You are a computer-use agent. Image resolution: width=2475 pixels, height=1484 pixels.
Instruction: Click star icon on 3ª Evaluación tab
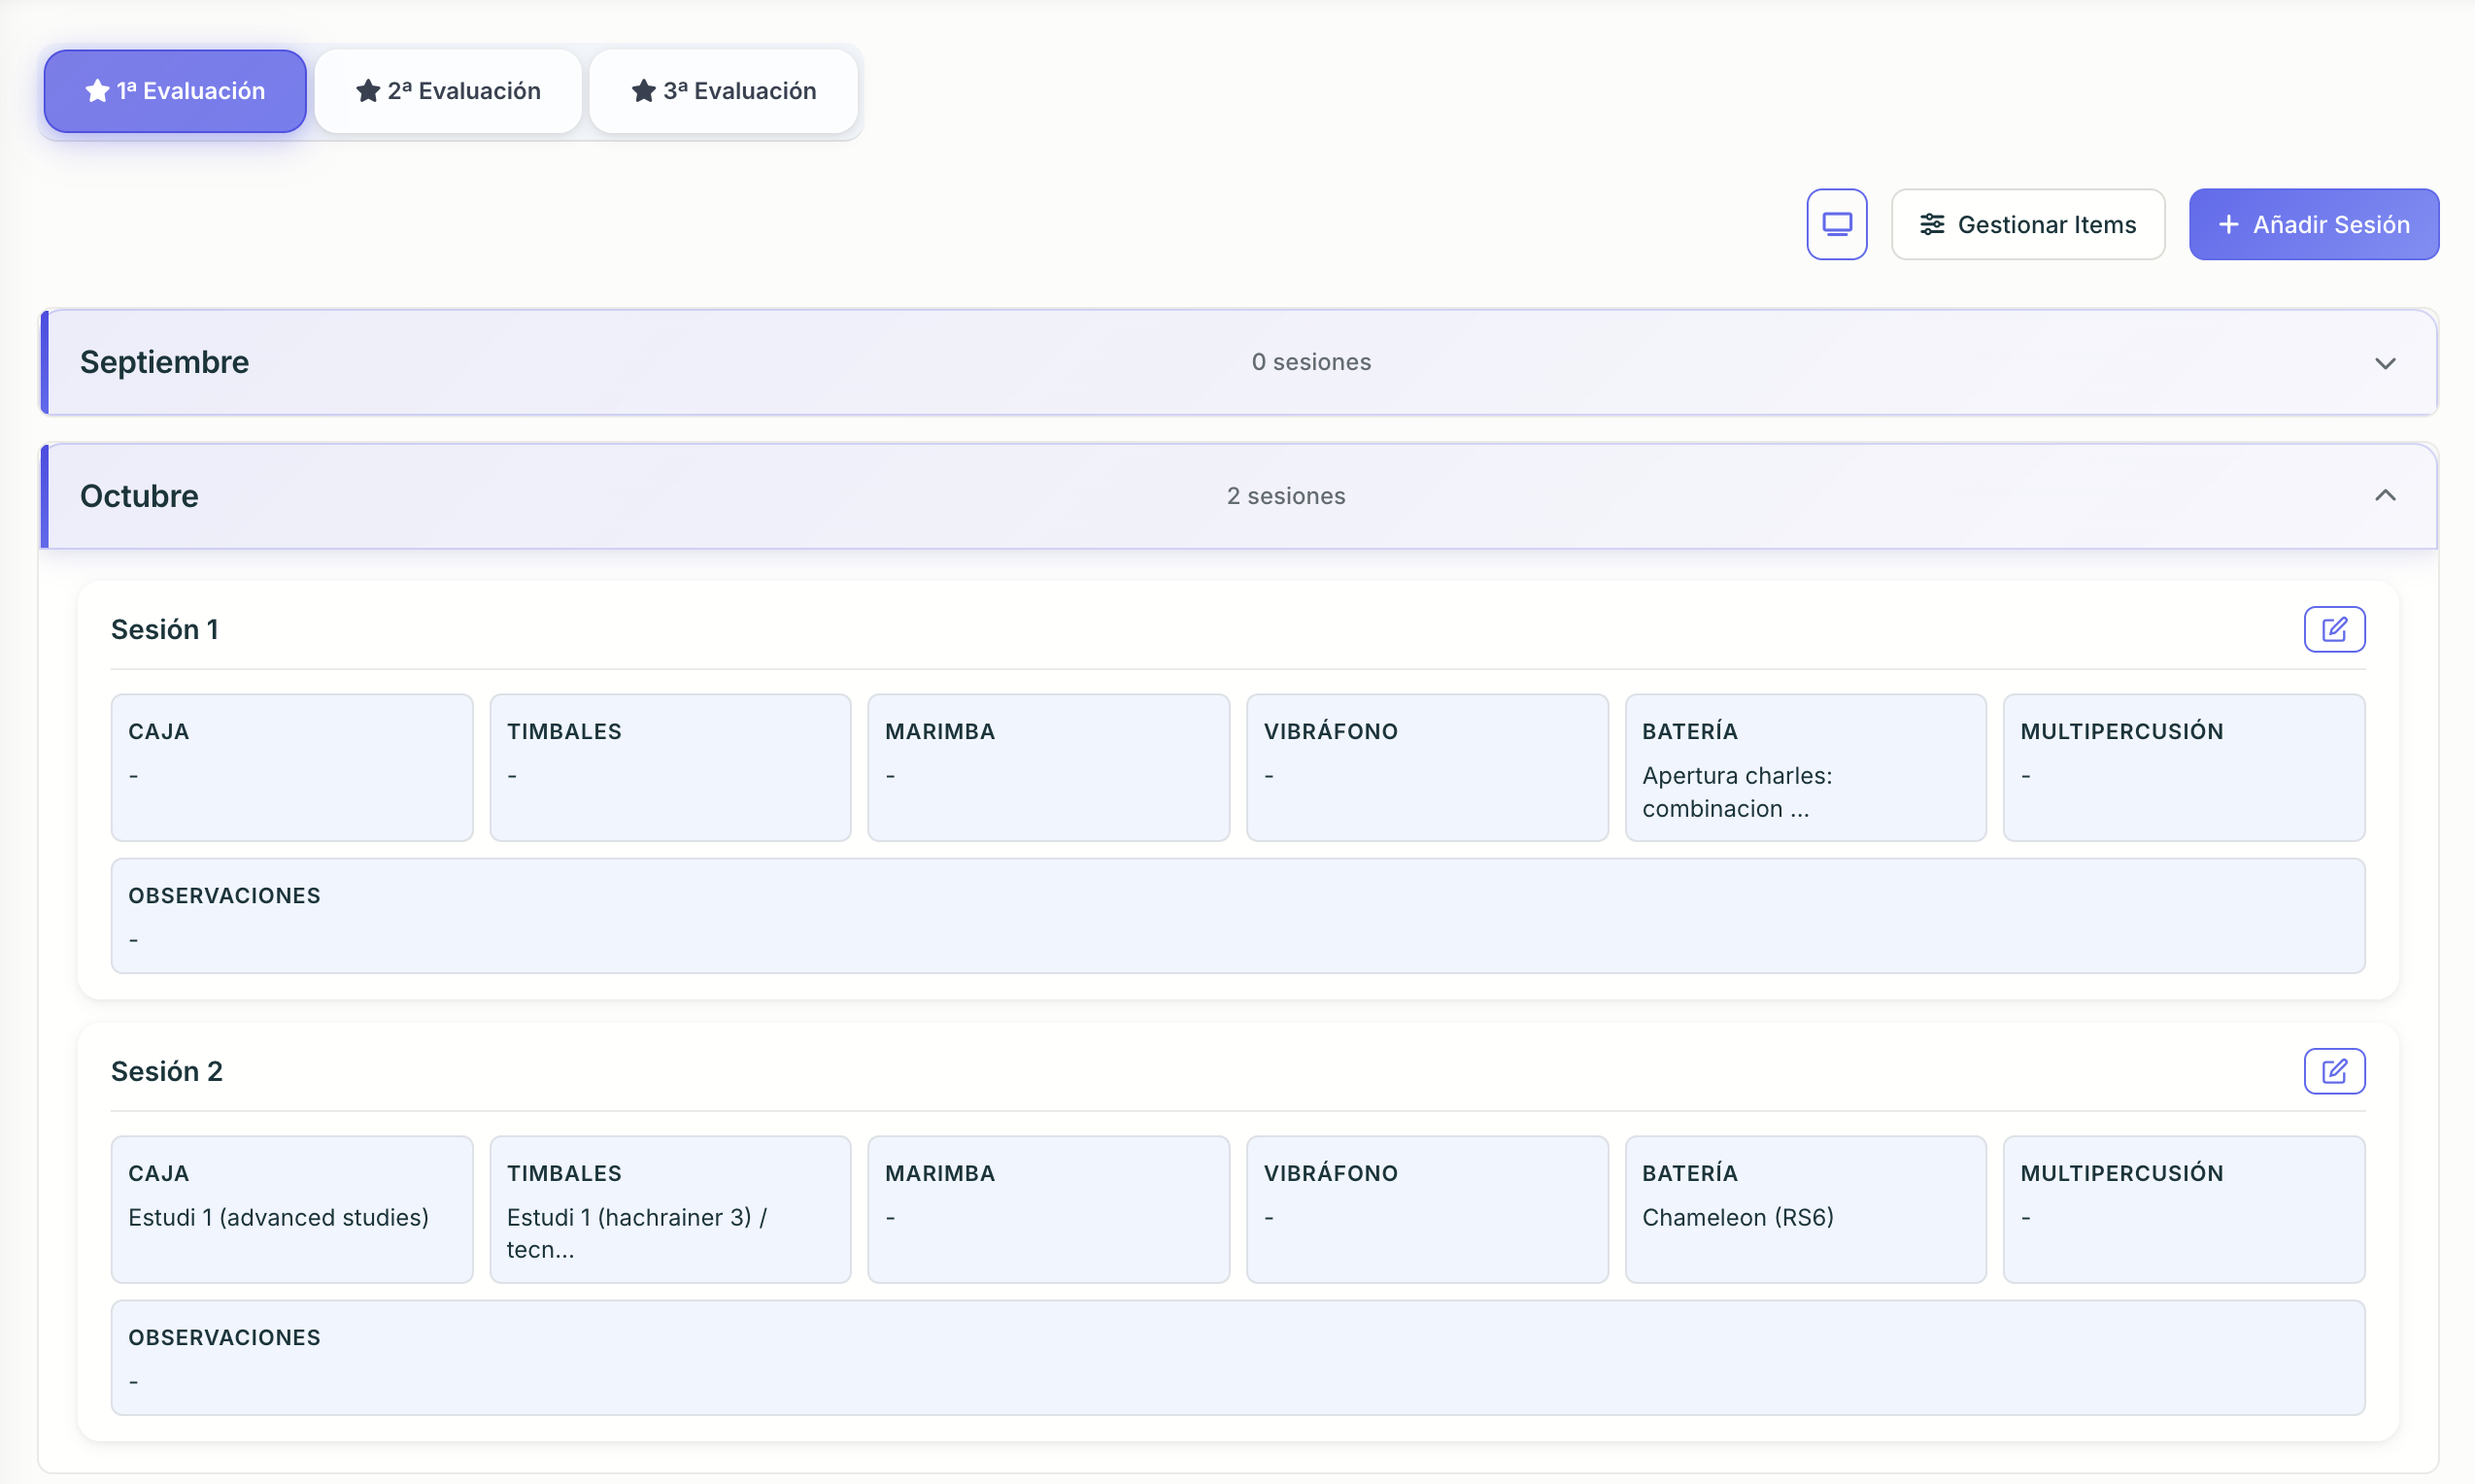(644, 91)
